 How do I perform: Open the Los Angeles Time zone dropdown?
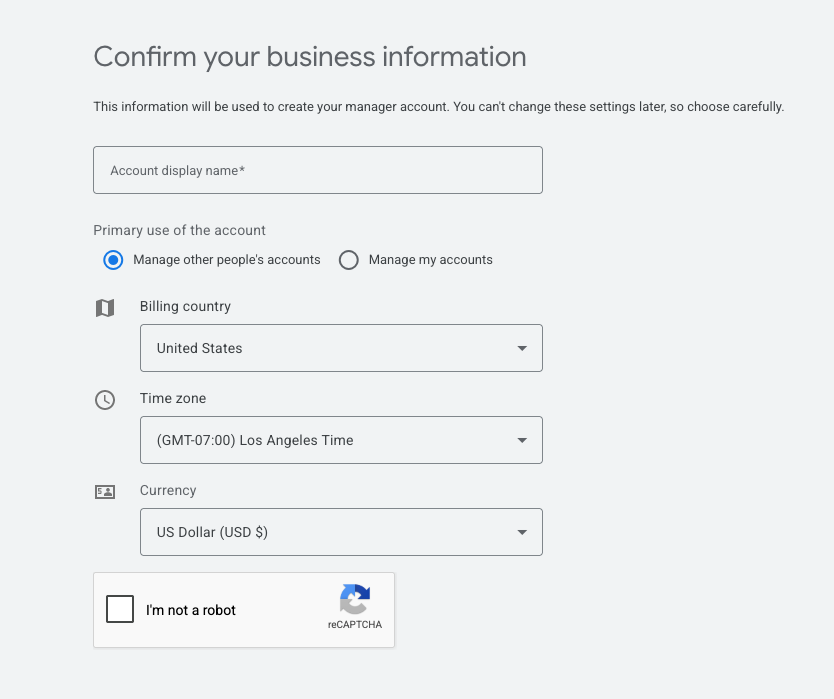tap(341, 440)
